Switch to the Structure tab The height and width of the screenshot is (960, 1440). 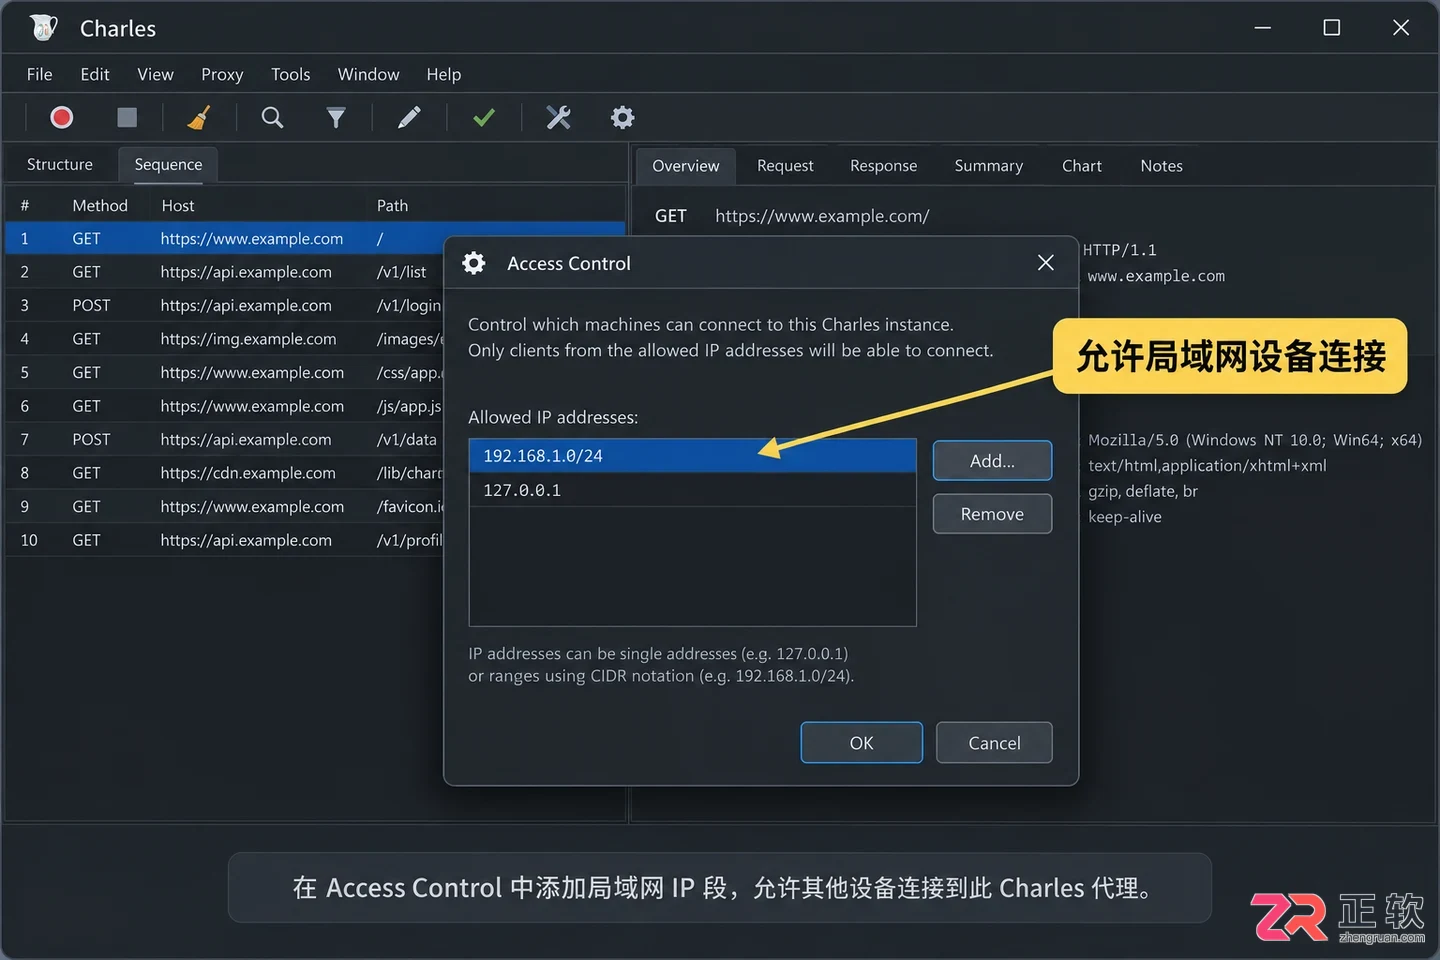coord(60,165)
